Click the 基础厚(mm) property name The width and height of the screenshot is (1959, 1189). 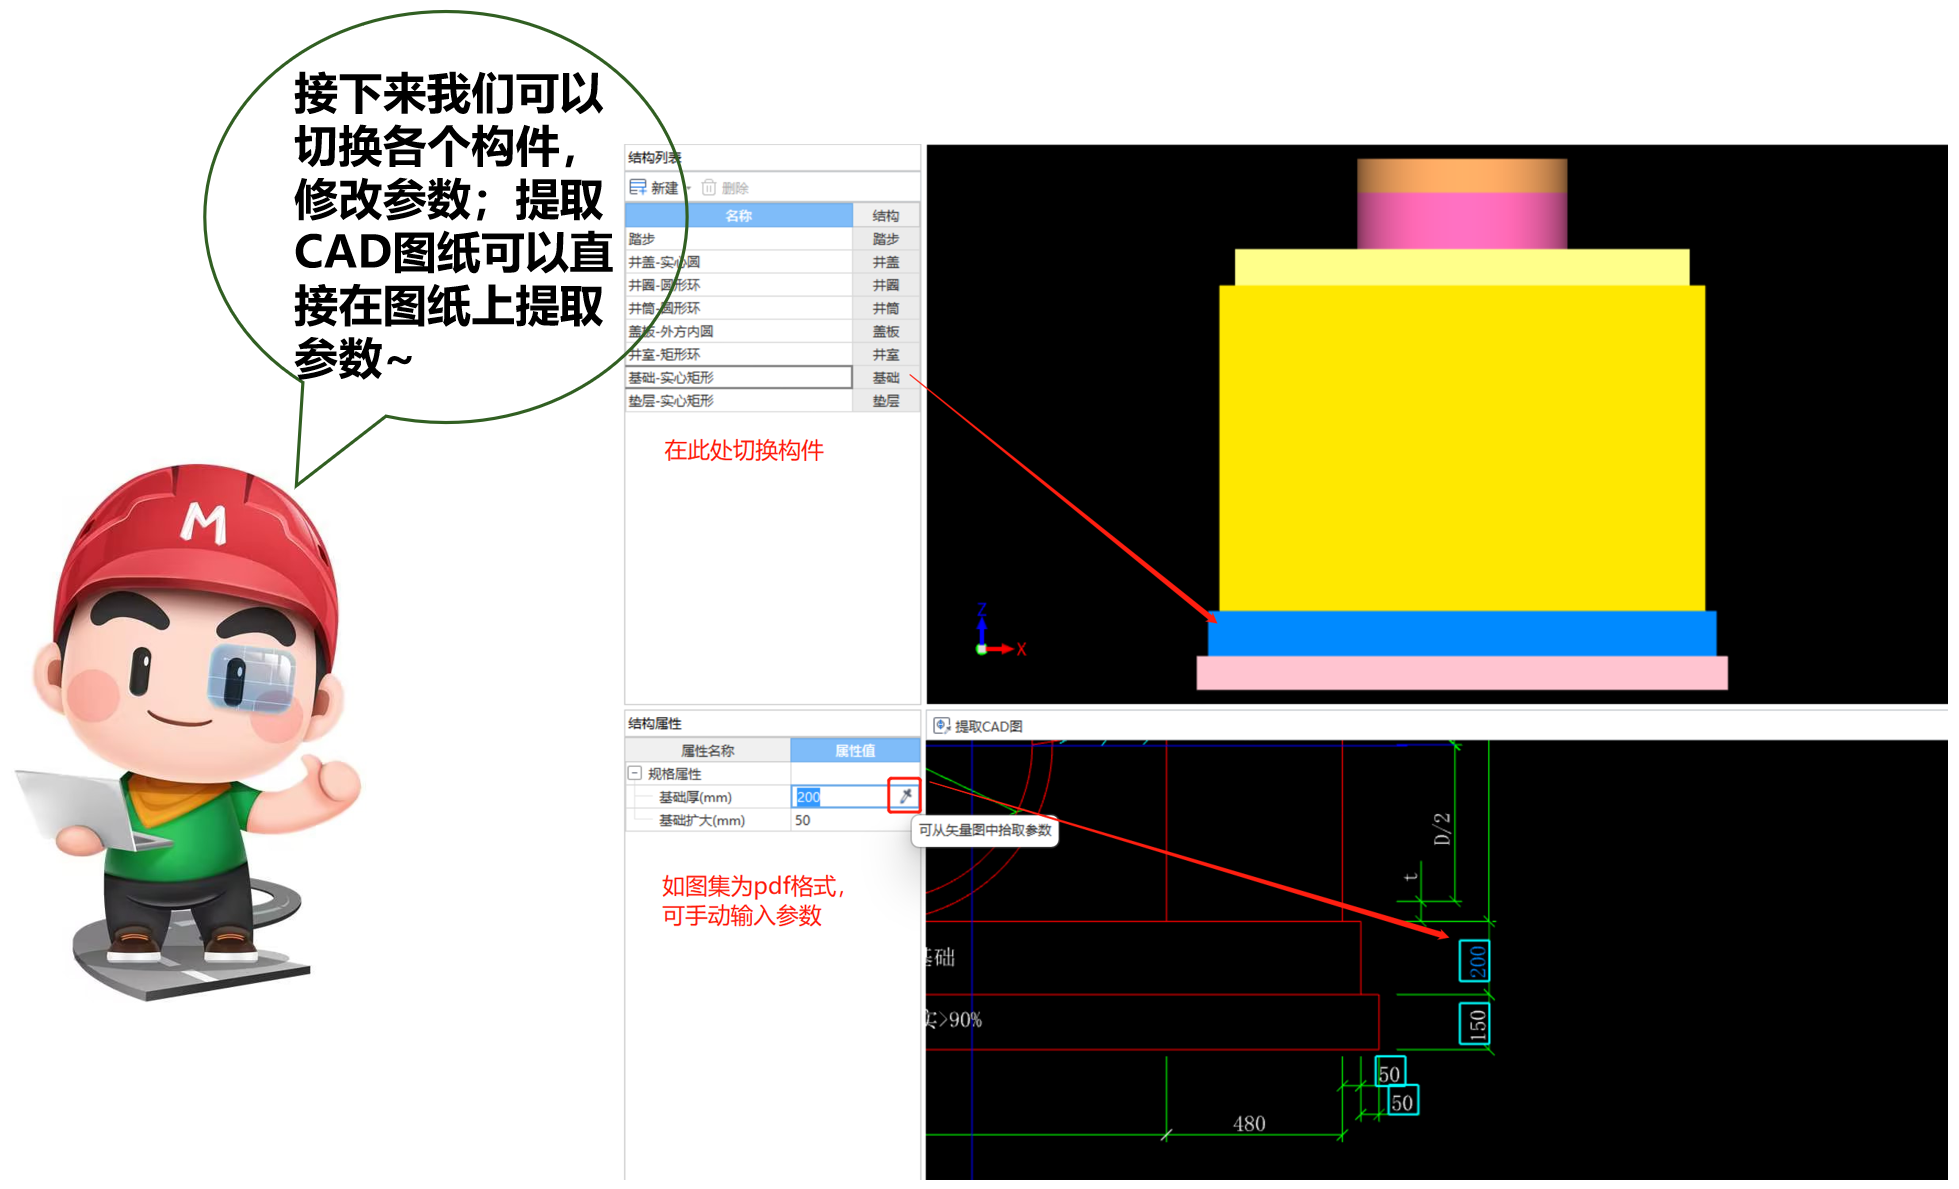coord(695,797)
